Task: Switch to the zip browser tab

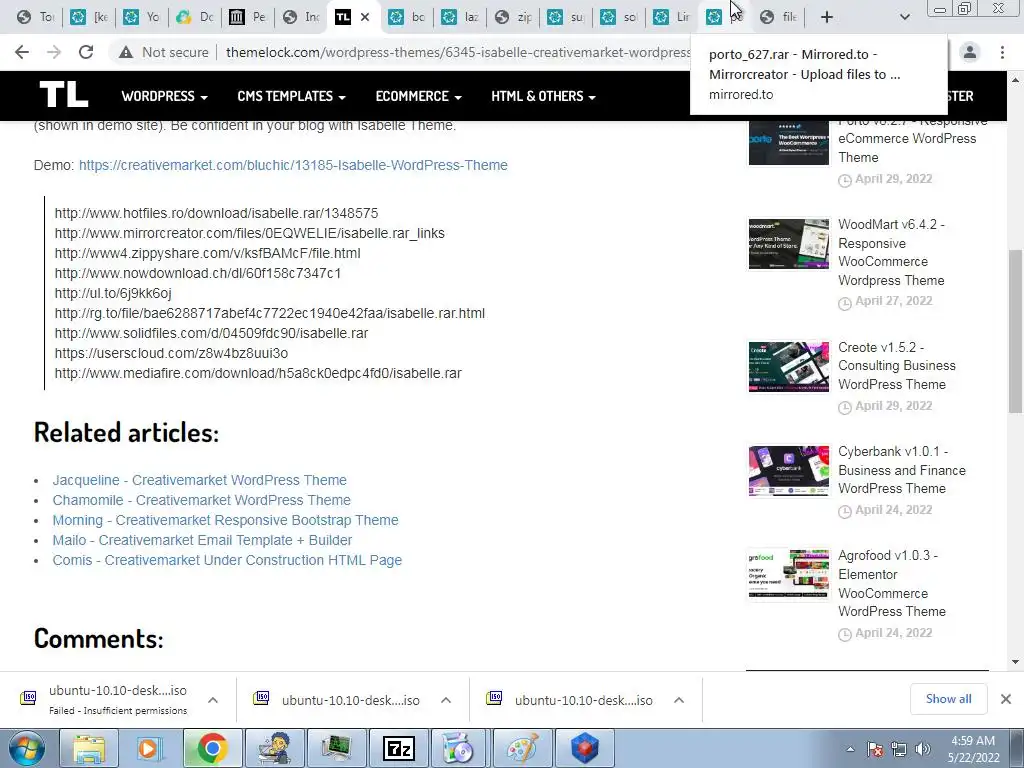Action: (x=513, y=17)
